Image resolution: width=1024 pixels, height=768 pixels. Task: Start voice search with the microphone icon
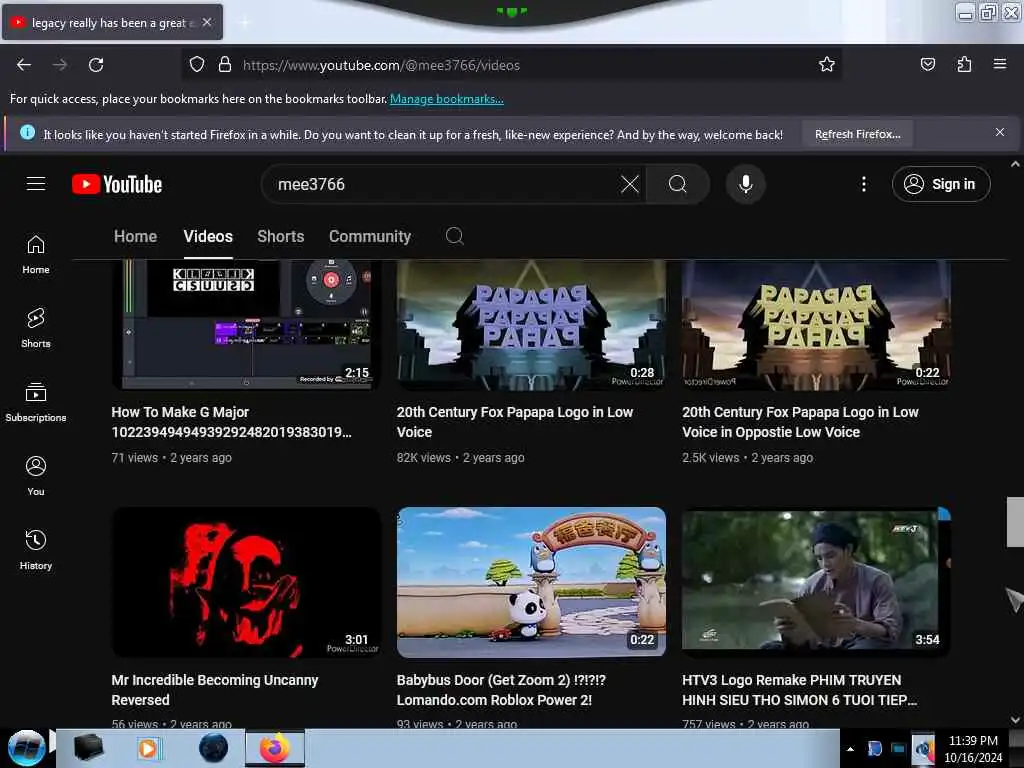[746, 184]
